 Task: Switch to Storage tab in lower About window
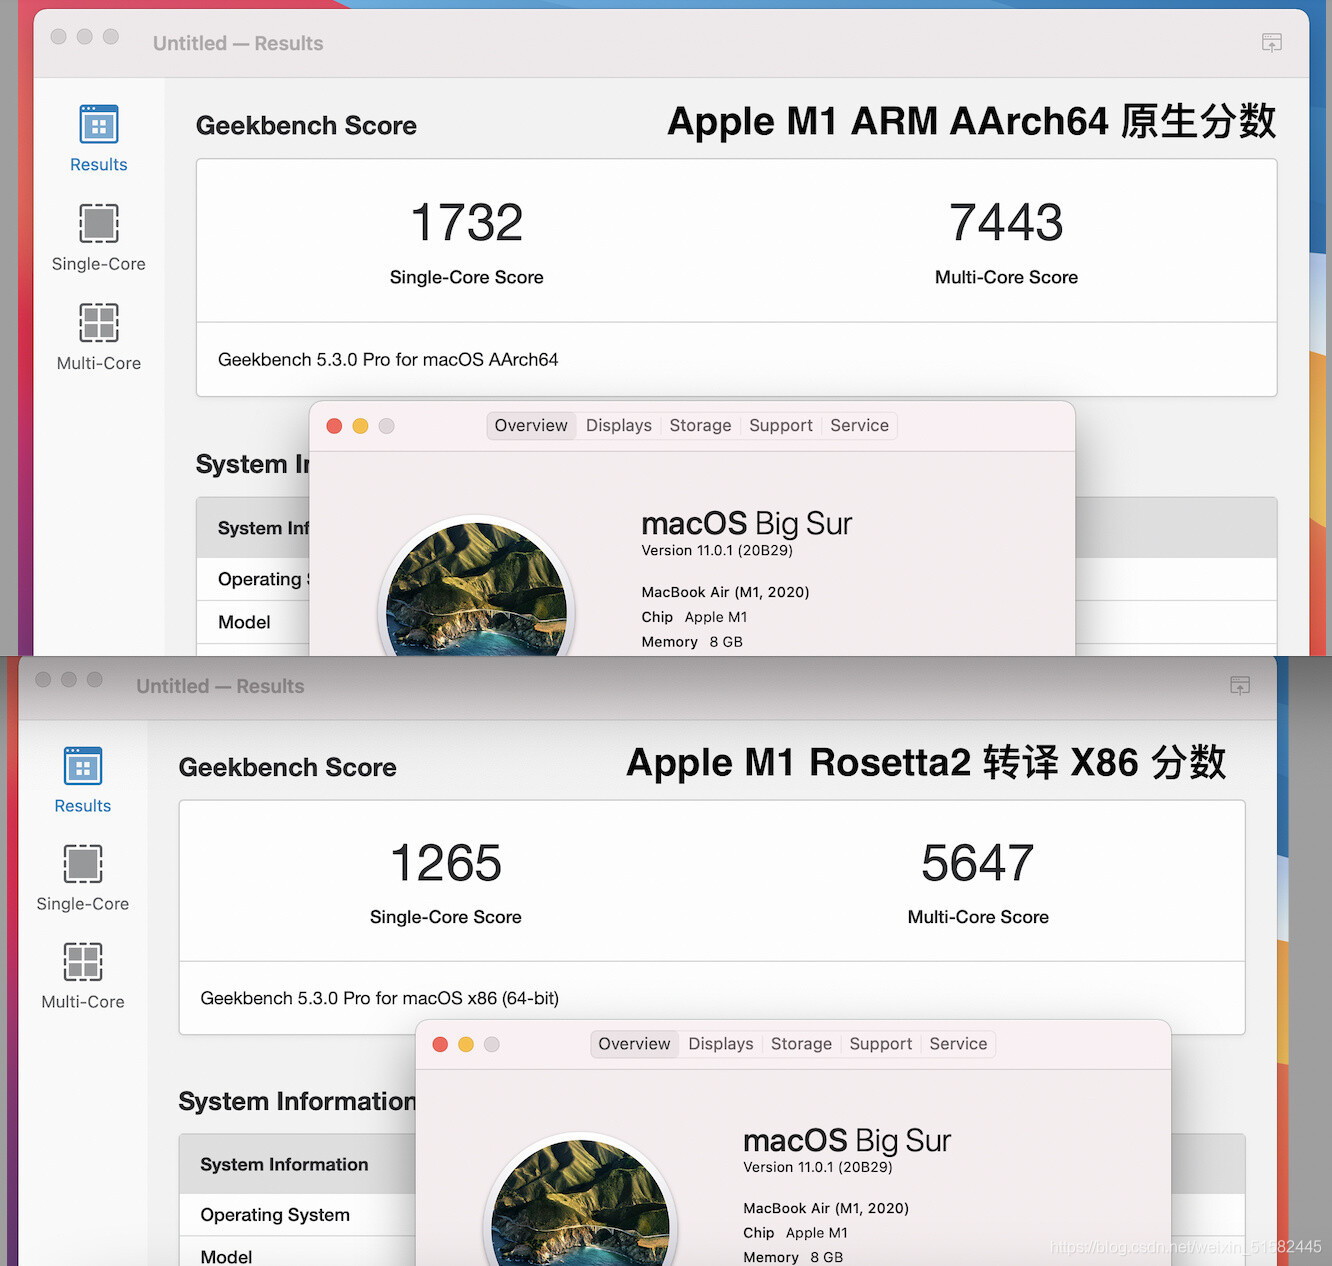[x=801, y=1044]
